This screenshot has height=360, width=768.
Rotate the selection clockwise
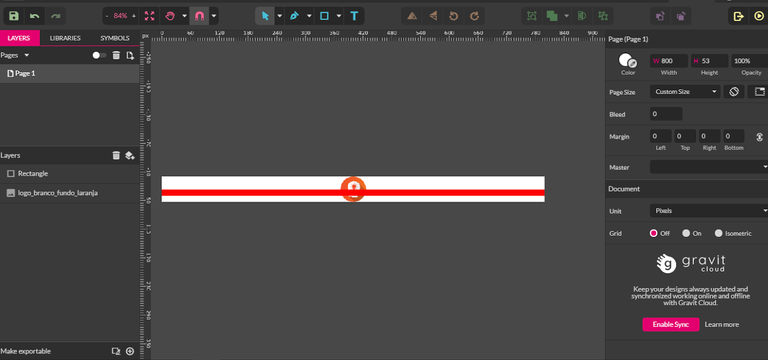(474, 16)
